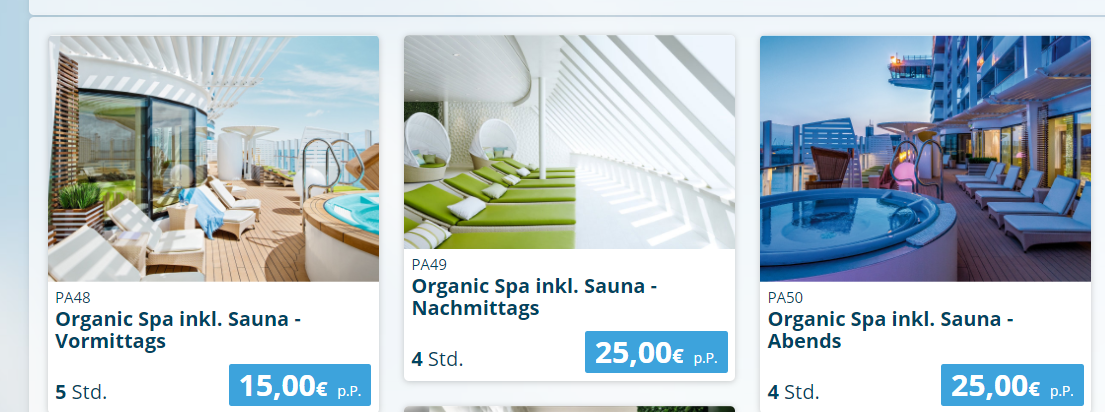Image resolution: width=1105 pixels, height=412 pixels.
Task: Click the 4 Std. duration under Abends
Action: 794,392
